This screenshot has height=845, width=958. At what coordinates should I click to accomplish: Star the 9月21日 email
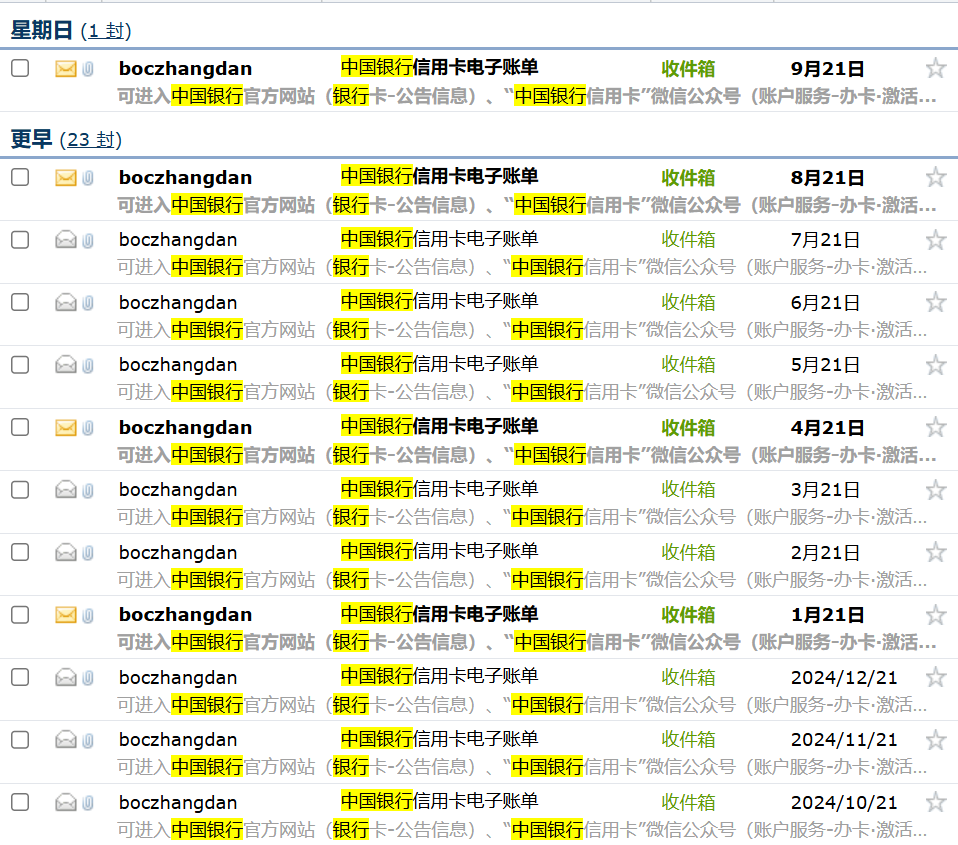coord(935,68)
